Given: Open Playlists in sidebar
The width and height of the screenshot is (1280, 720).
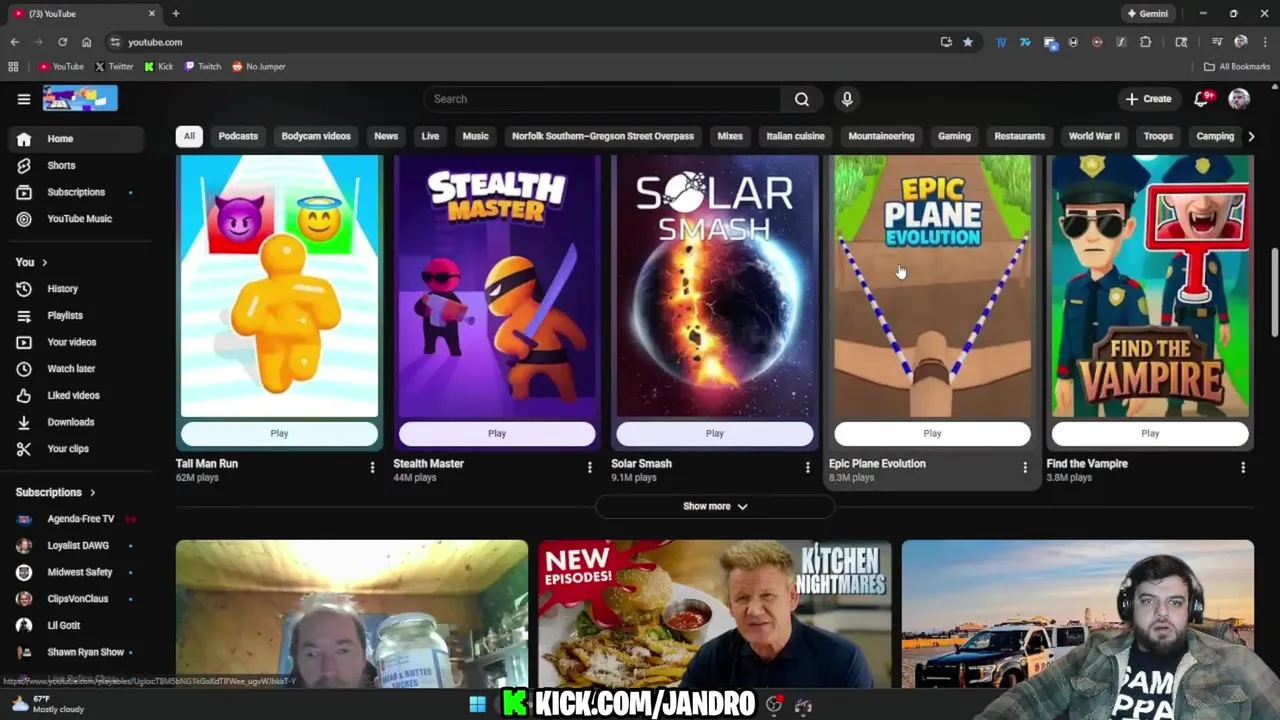Looking at the screenshot, I should pyautogui.click(x=76, y=315).
